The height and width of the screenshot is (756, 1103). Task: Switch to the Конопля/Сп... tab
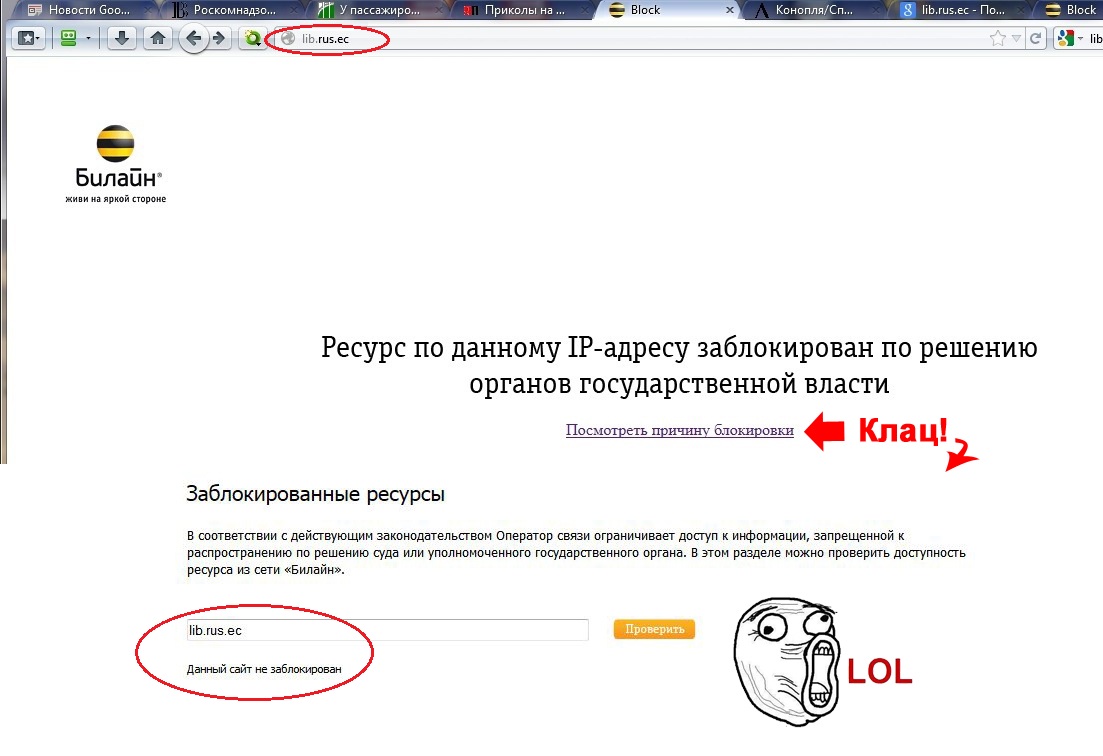pyautogui.click(x=815, y=10)
